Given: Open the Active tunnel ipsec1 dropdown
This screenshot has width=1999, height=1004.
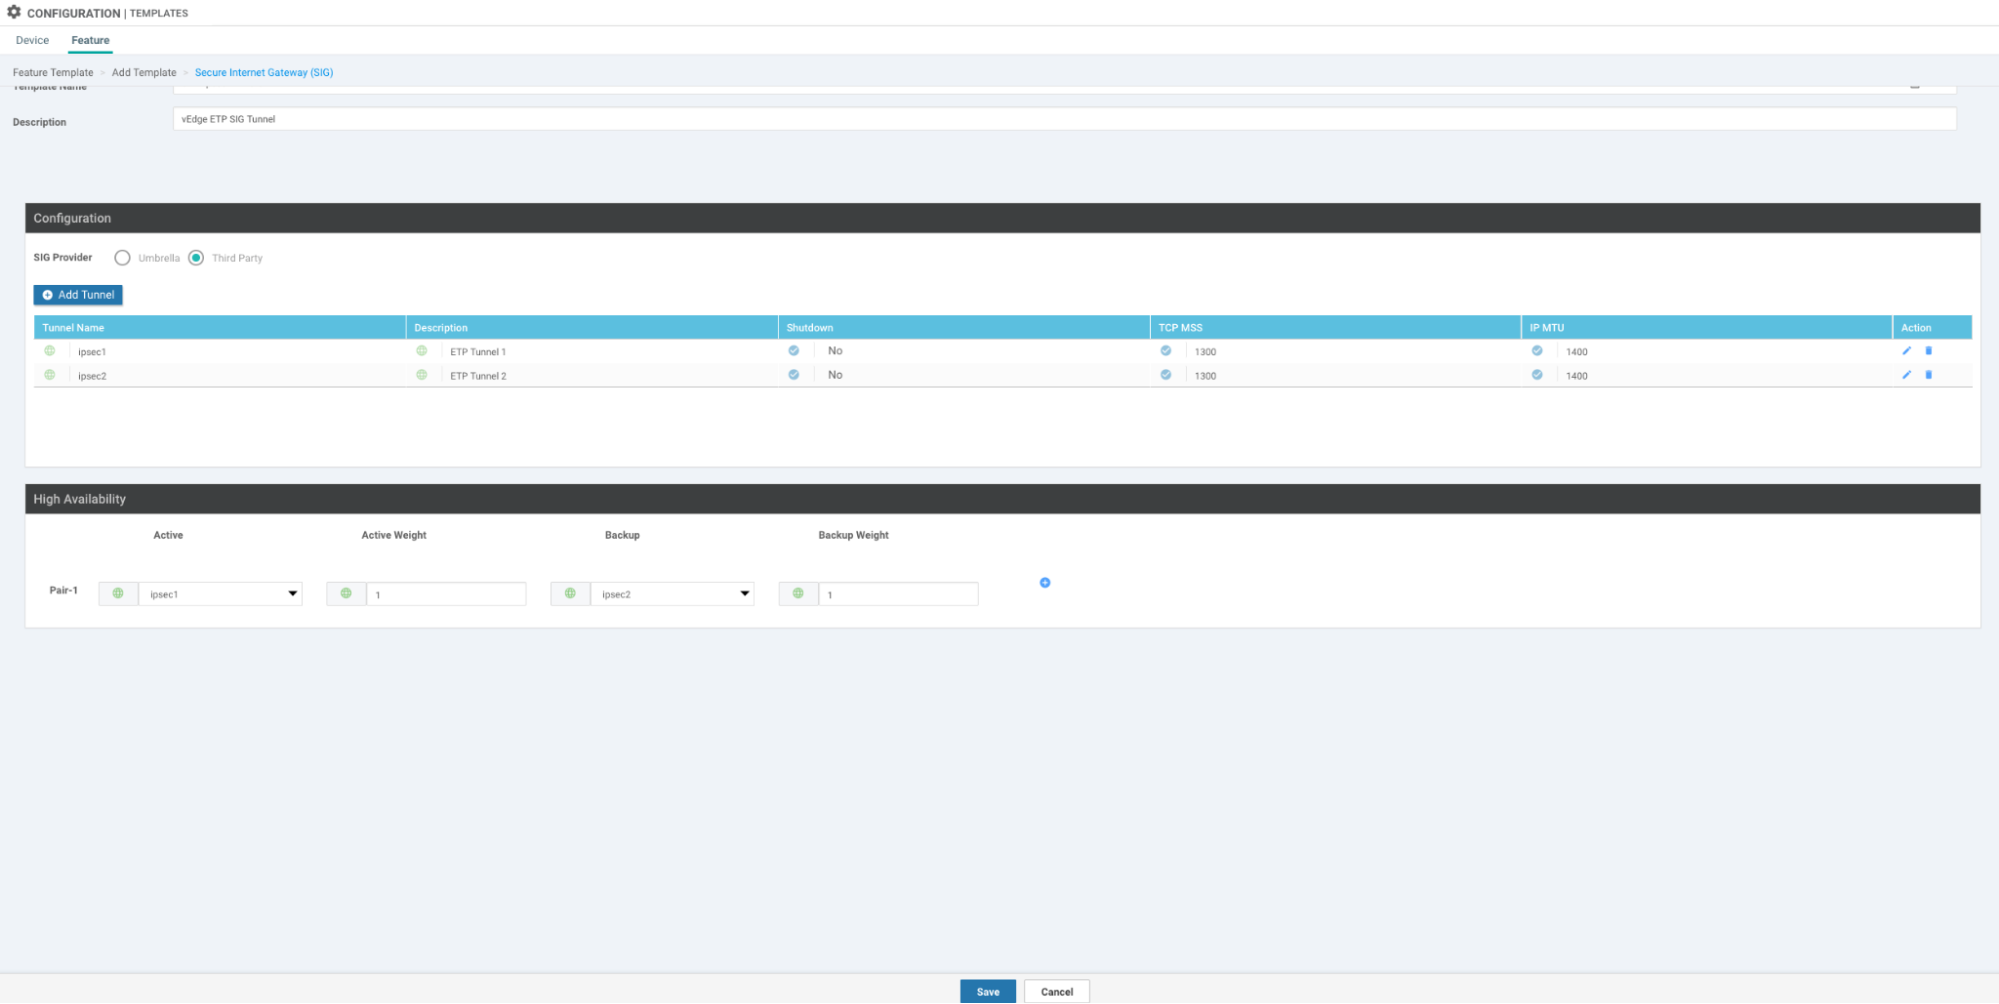Looking at the screenshot, I should (220, 594).
